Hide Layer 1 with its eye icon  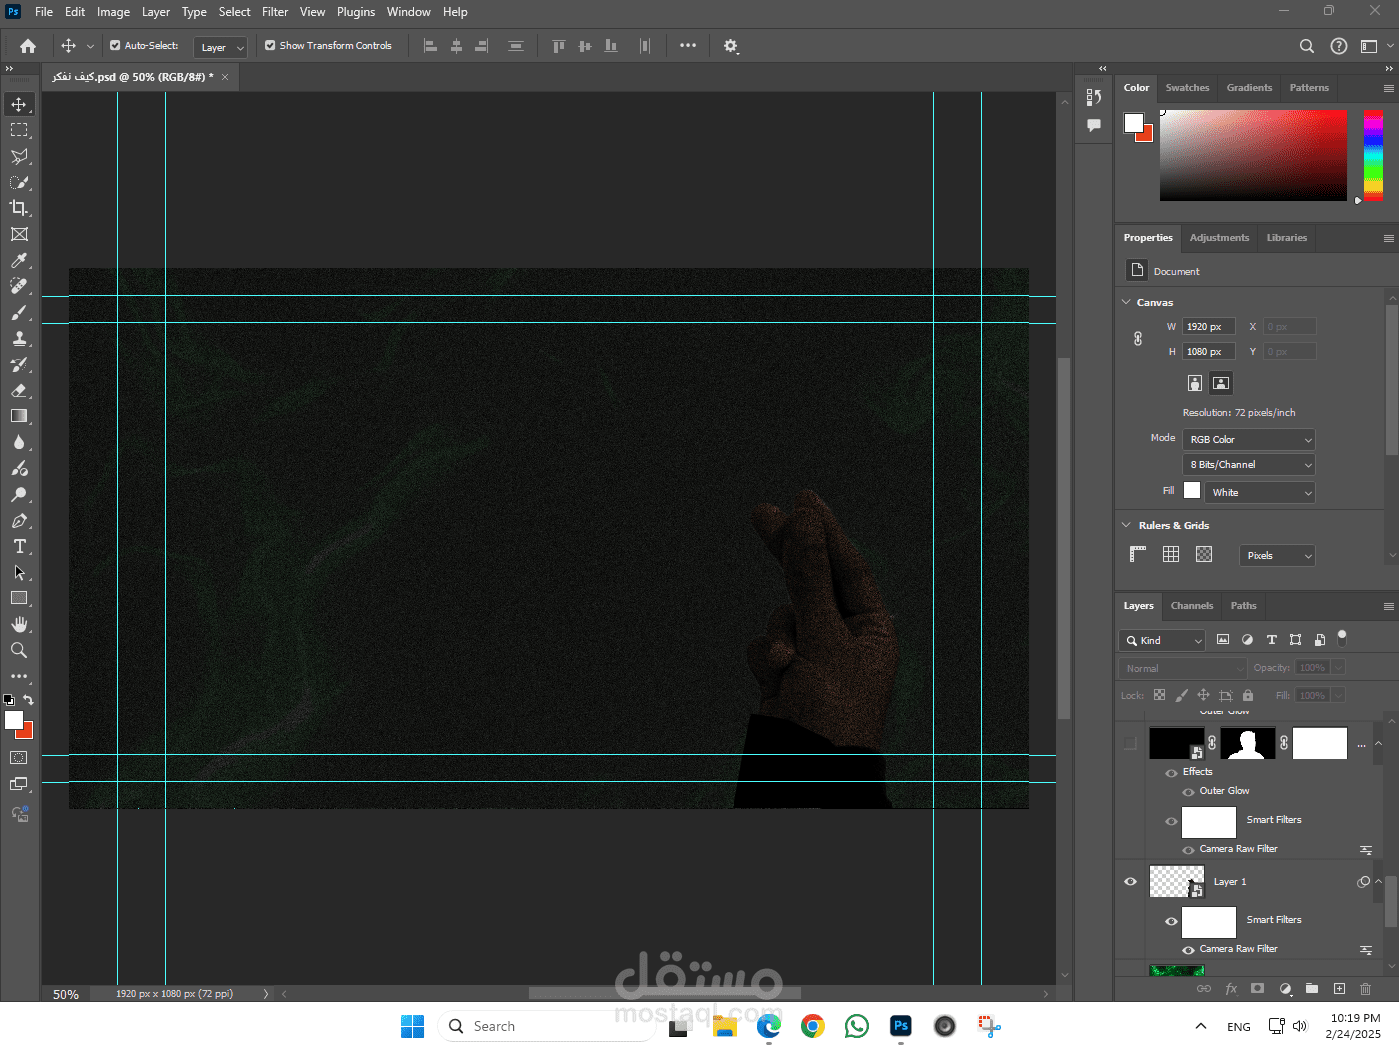(1131, 882)
